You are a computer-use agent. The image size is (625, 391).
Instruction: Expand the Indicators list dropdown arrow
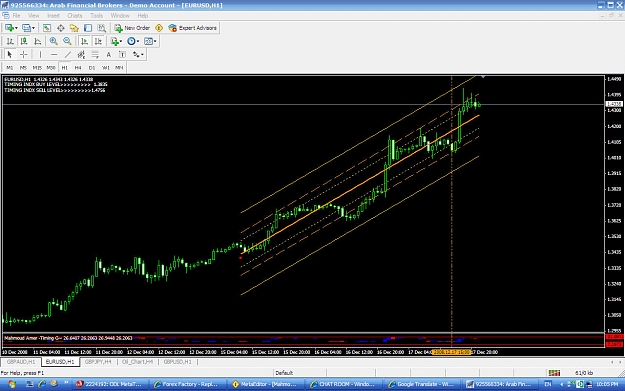click(x=121, y=41)
